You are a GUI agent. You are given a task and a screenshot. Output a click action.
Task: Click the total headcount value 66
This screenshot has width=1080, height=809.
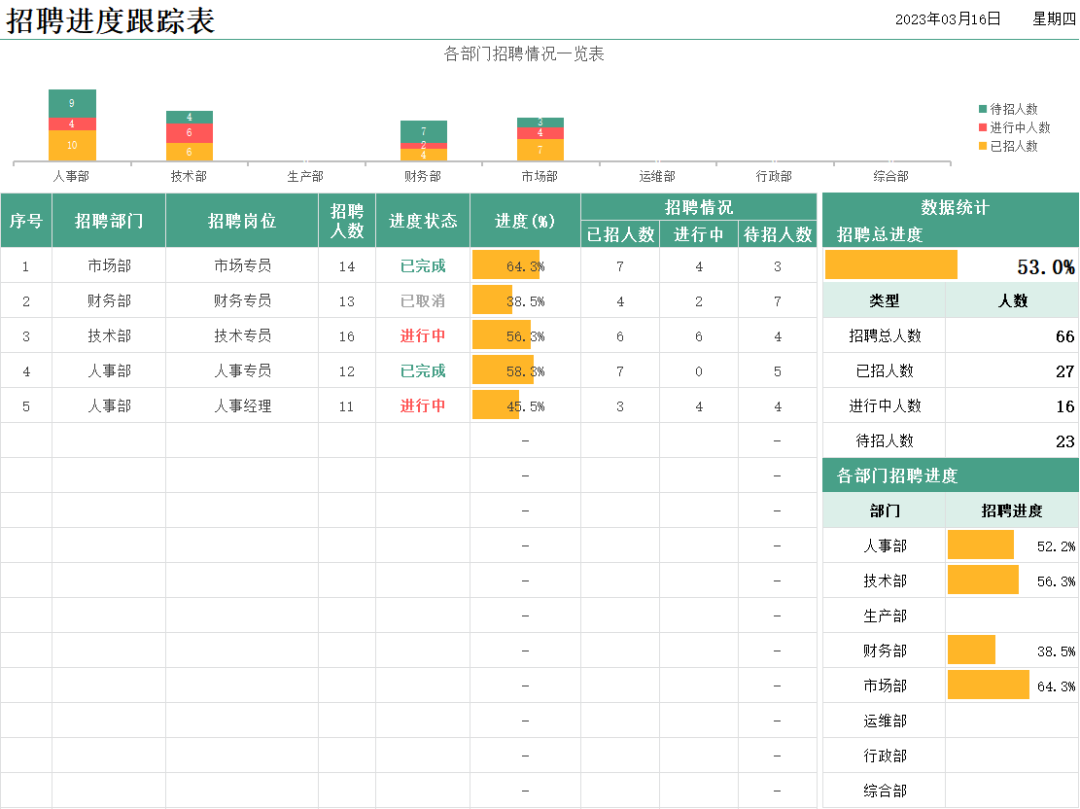1065,336
